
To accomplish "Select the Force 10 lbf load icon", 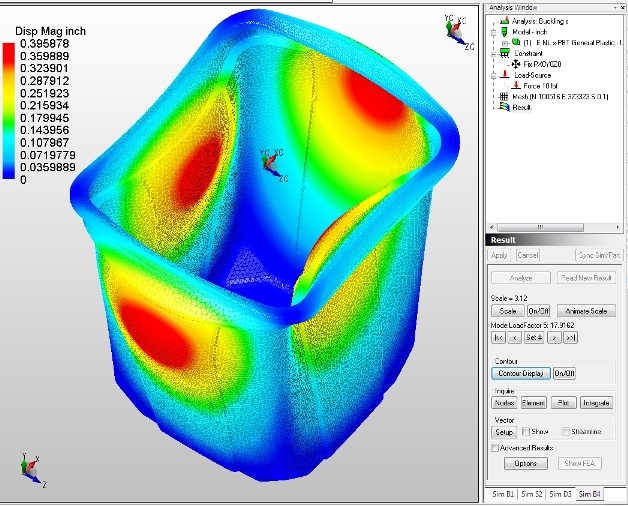I will (x=515, y=86).
